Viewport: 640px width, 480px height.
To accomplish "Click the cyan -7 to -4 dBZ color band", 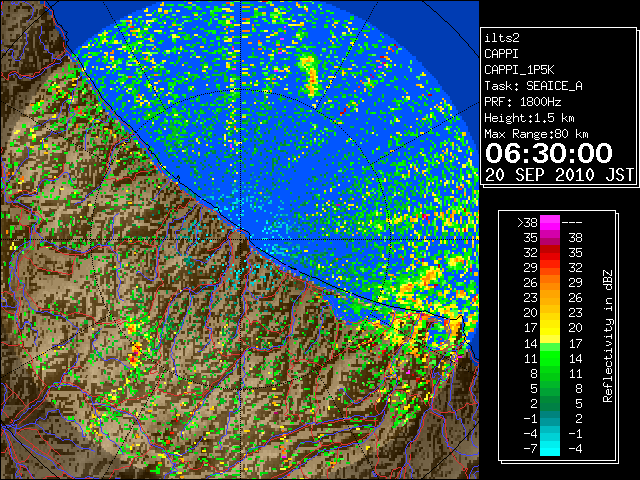I will point(550,449).
